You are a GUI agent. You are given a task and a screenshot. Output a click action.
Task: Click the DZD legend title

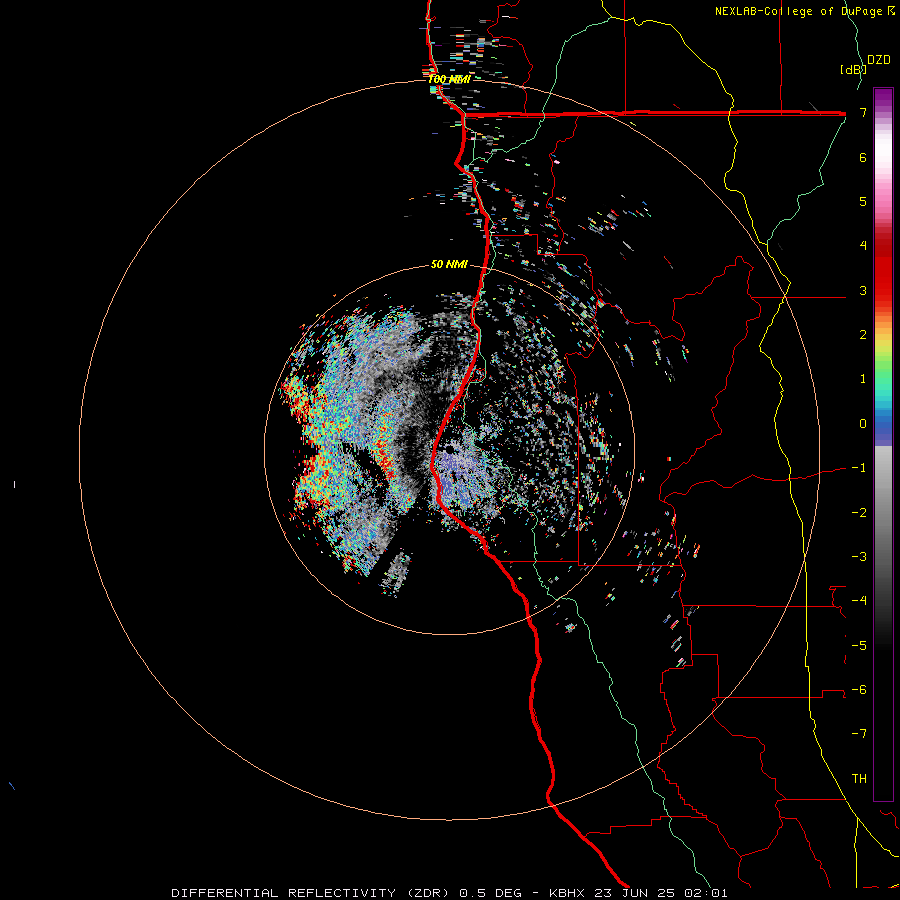tap(879, 60)
